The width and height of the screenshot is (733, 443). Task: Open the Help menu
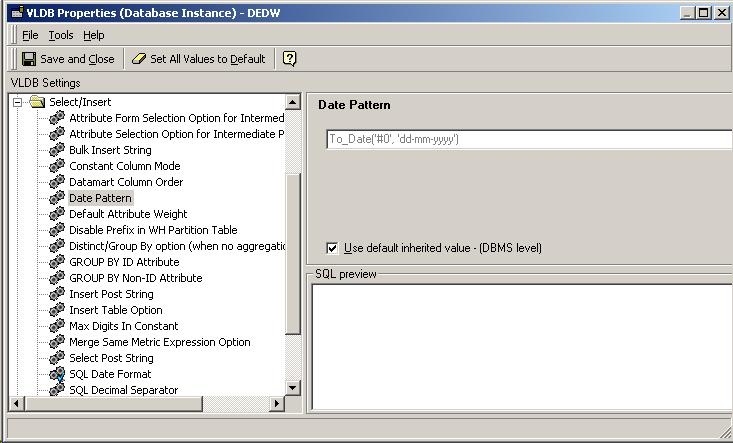pyautogui.click(x=93, y=35)
